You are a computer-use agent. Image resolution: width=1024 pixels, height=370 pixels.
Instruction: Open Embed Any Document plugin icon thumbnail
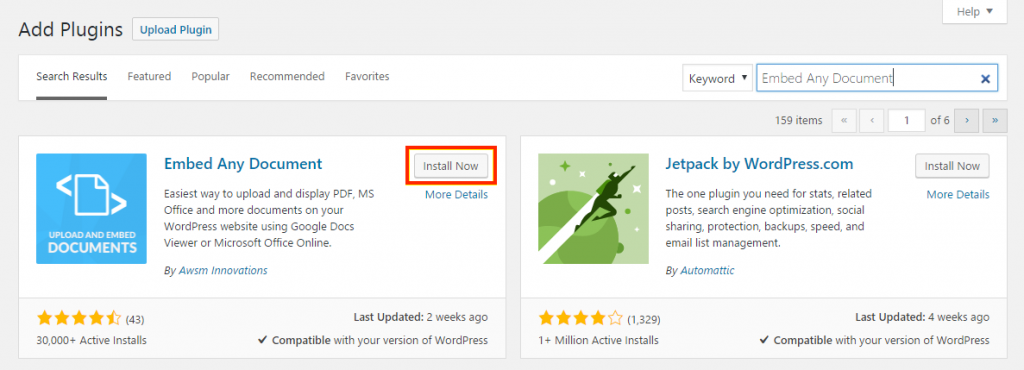pos(91,209)
